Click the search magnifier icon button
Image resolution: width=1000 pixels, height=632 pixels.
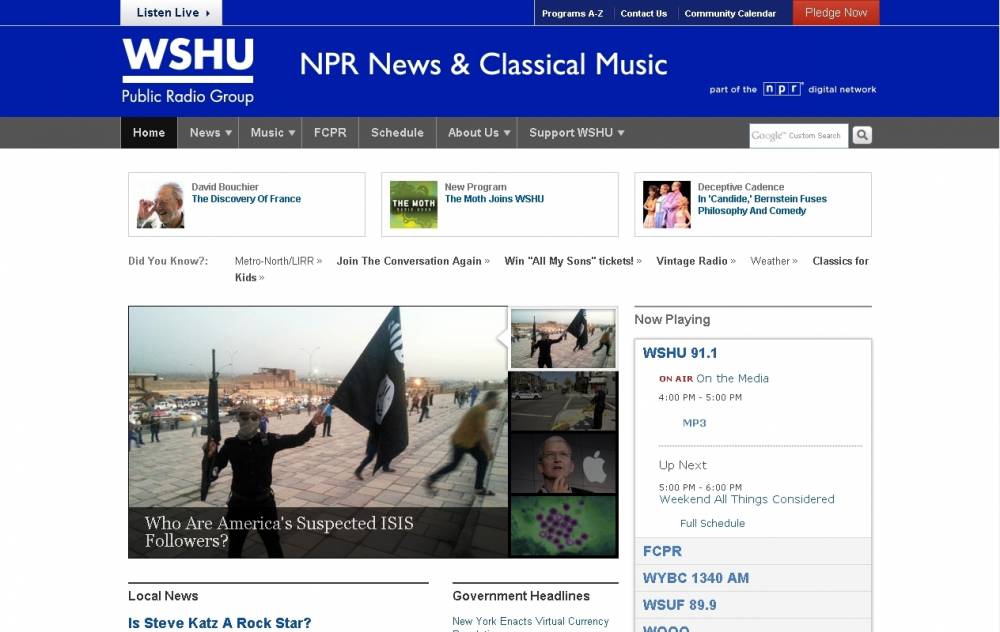[862, 135]
